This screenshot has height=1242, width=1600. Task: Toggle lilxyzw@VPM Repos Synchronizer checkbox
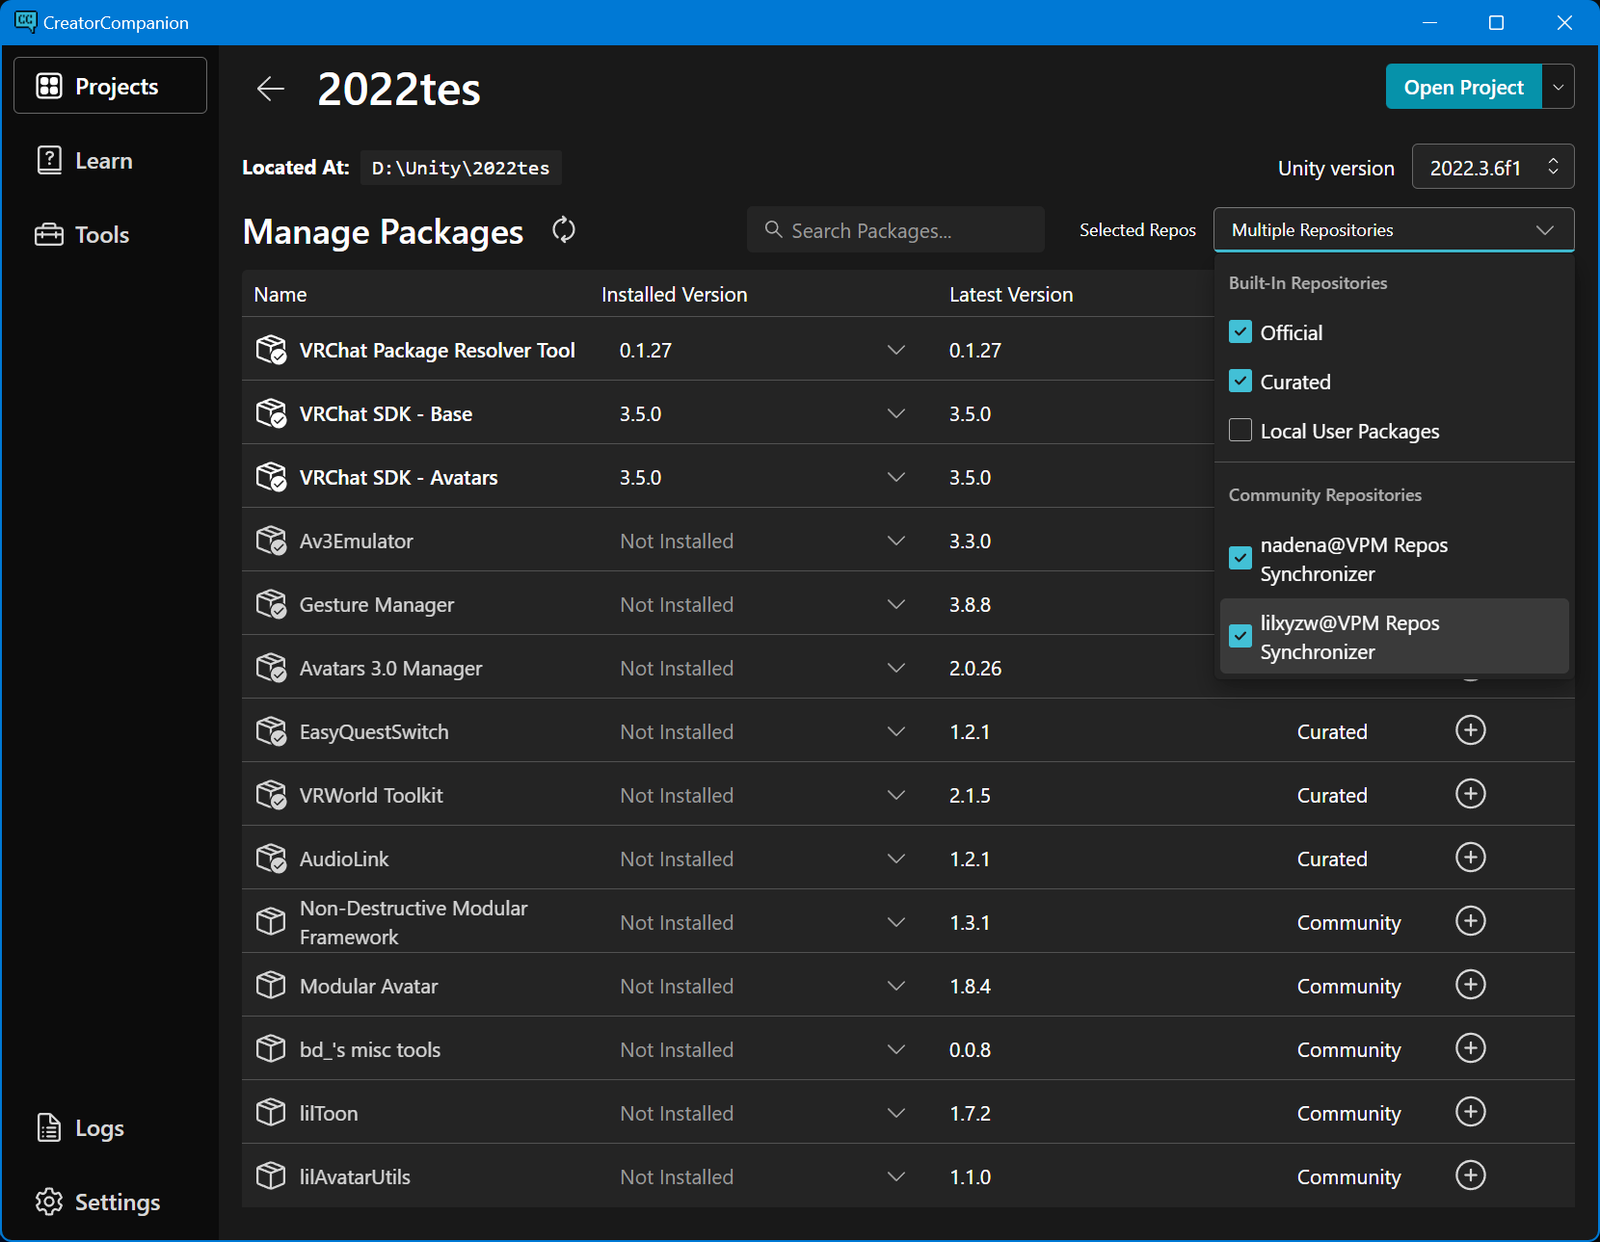pos(1240,636)
